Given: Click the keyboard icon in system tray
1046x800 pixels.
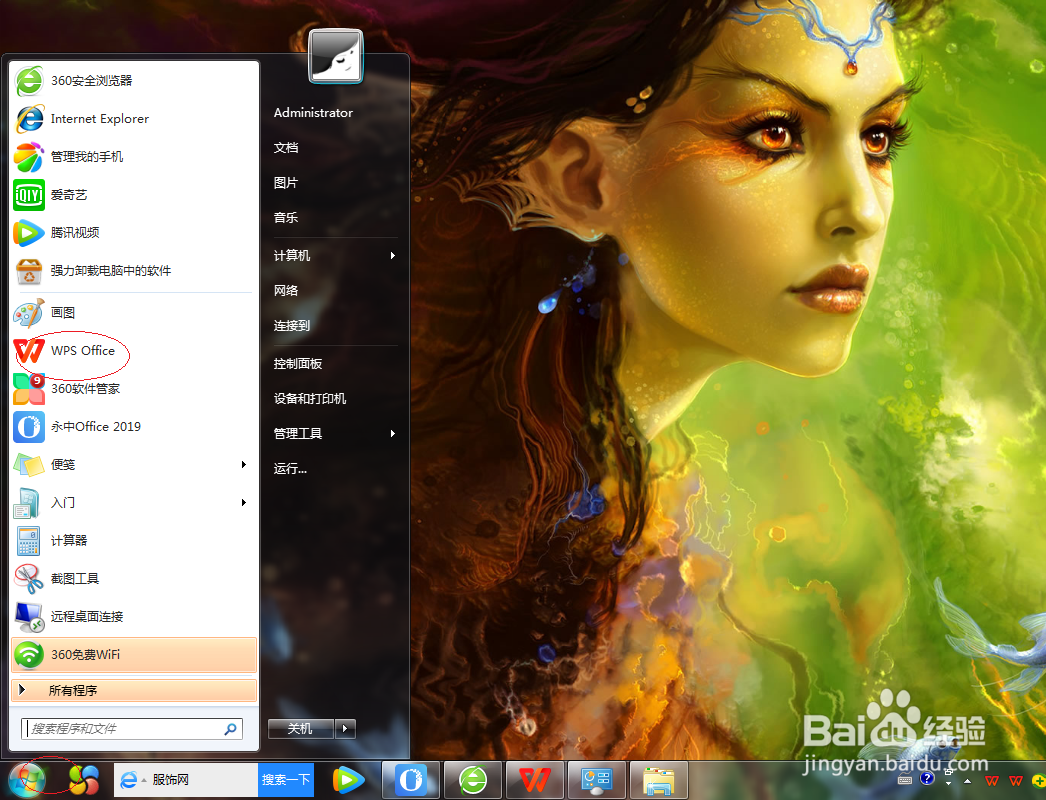Looking at the screenshot, I should point(905,780).
